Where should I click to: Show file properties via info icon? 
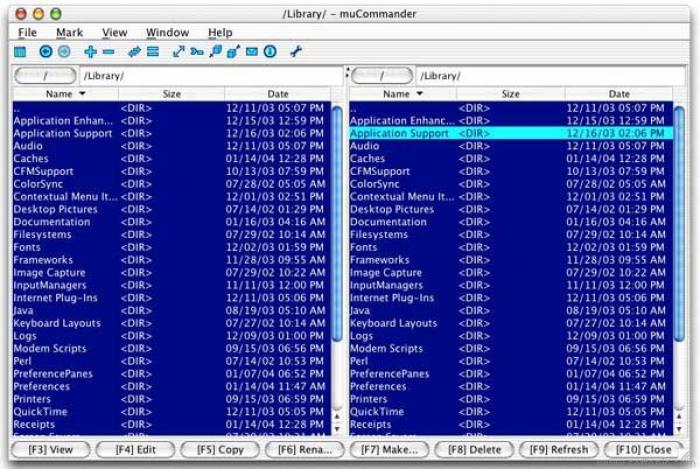270,52
